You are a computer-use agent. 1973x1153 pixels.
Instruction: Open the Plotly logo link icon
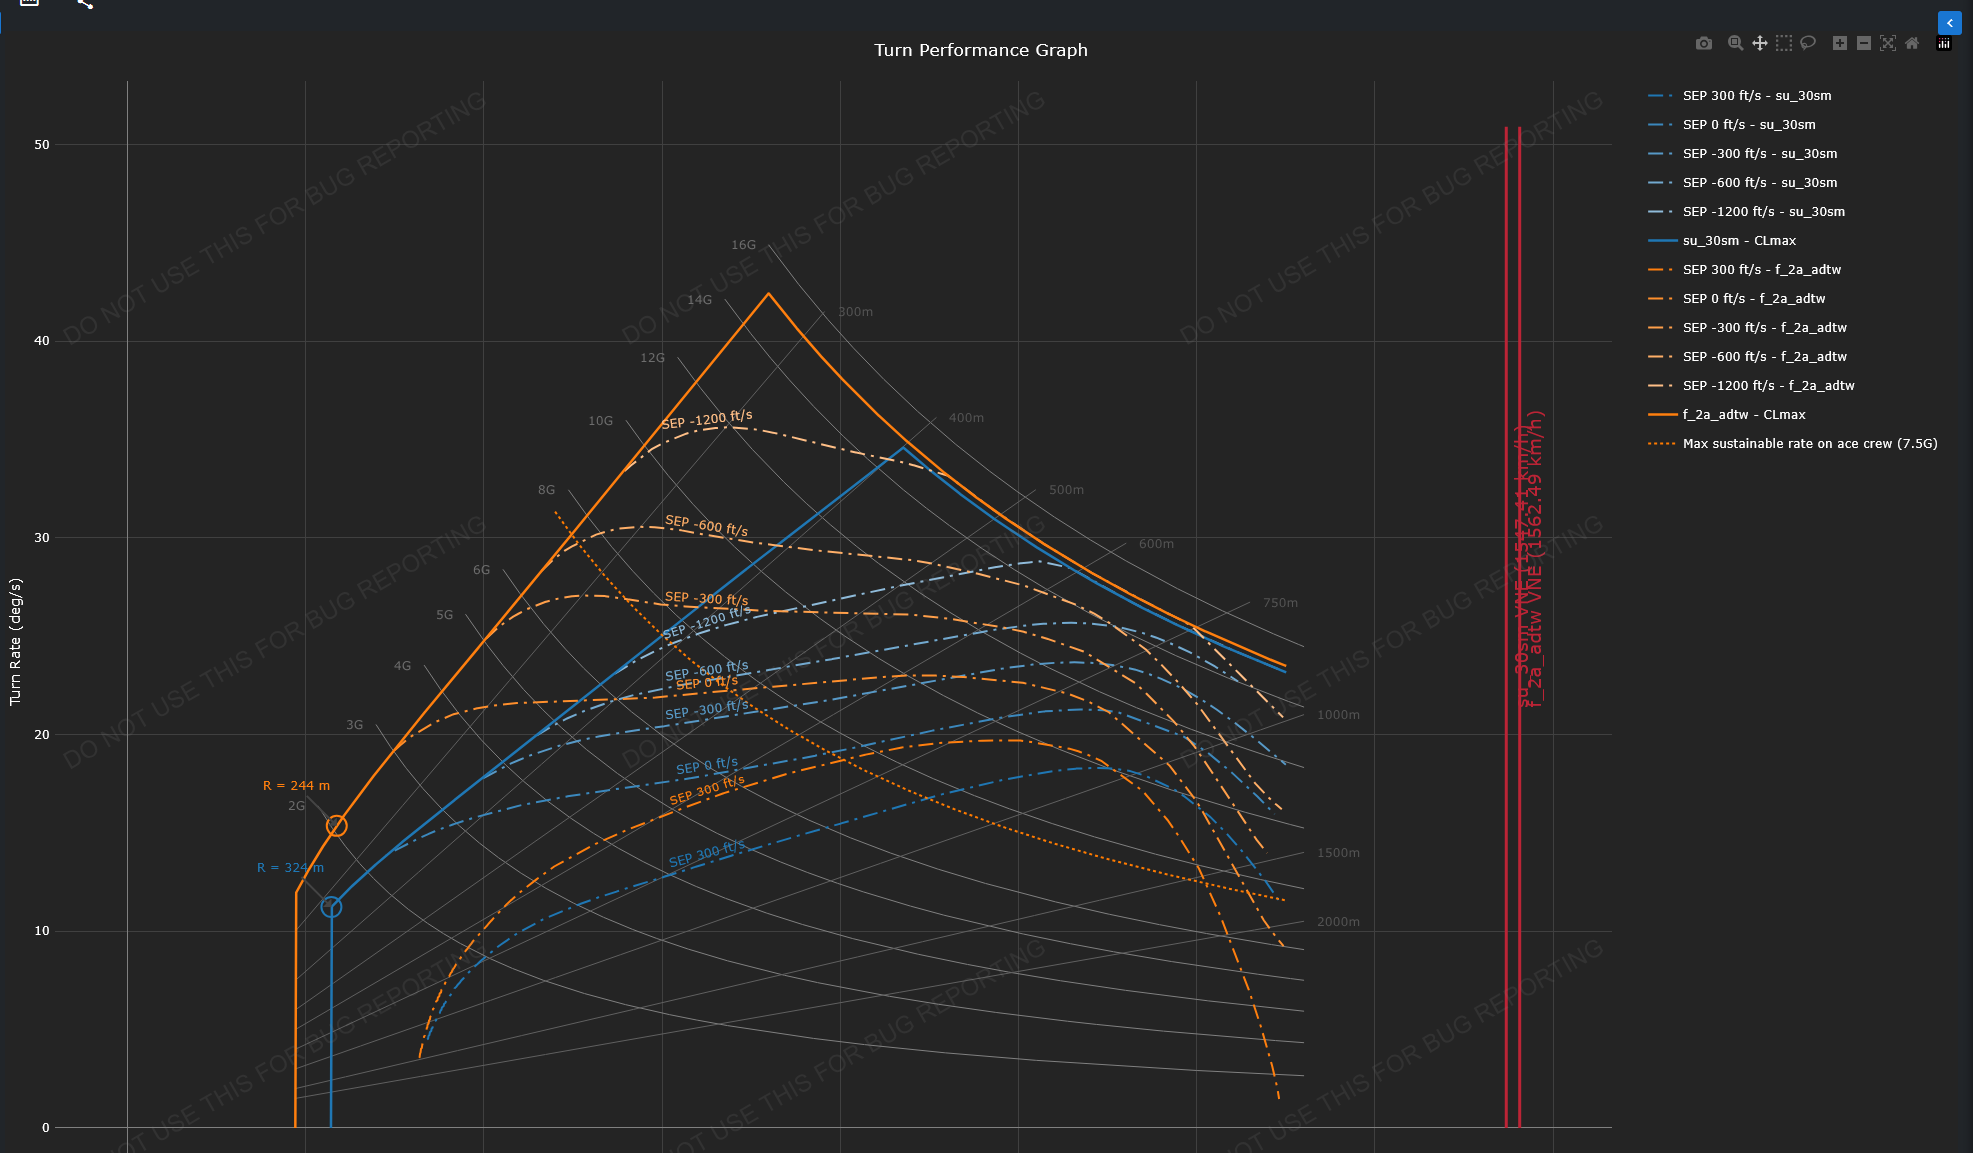pos(1944,43)
